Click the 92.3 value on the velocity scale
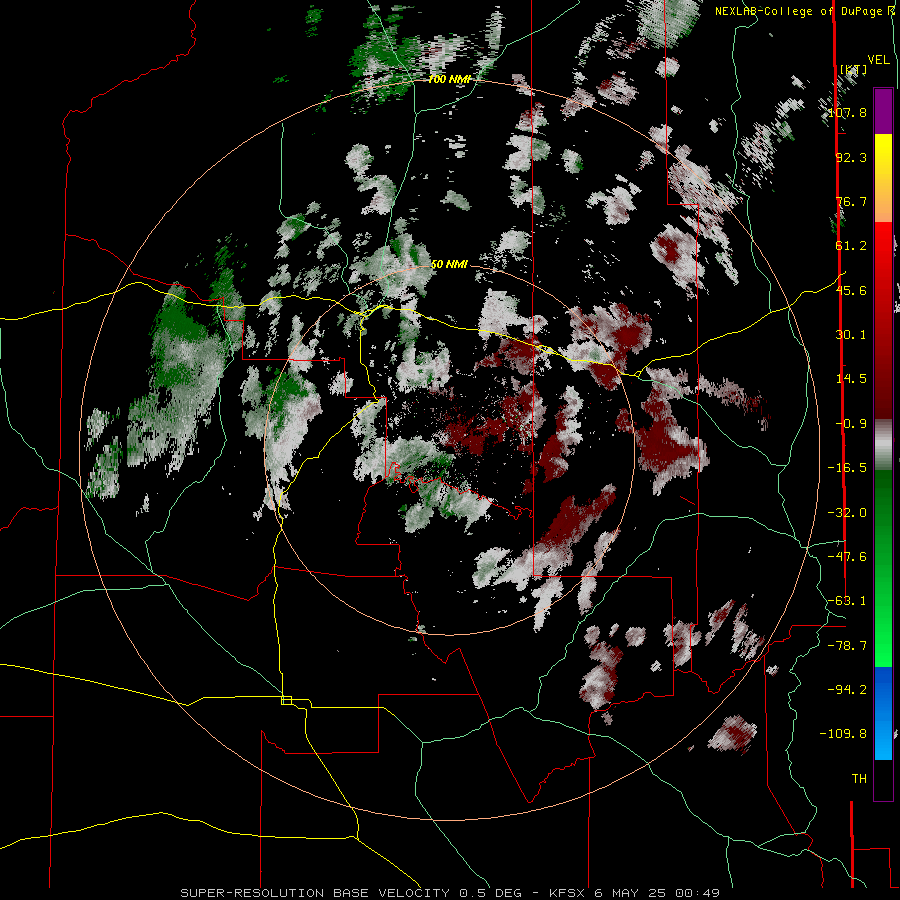This screenshot has height=900, width=900. (851, 157)
